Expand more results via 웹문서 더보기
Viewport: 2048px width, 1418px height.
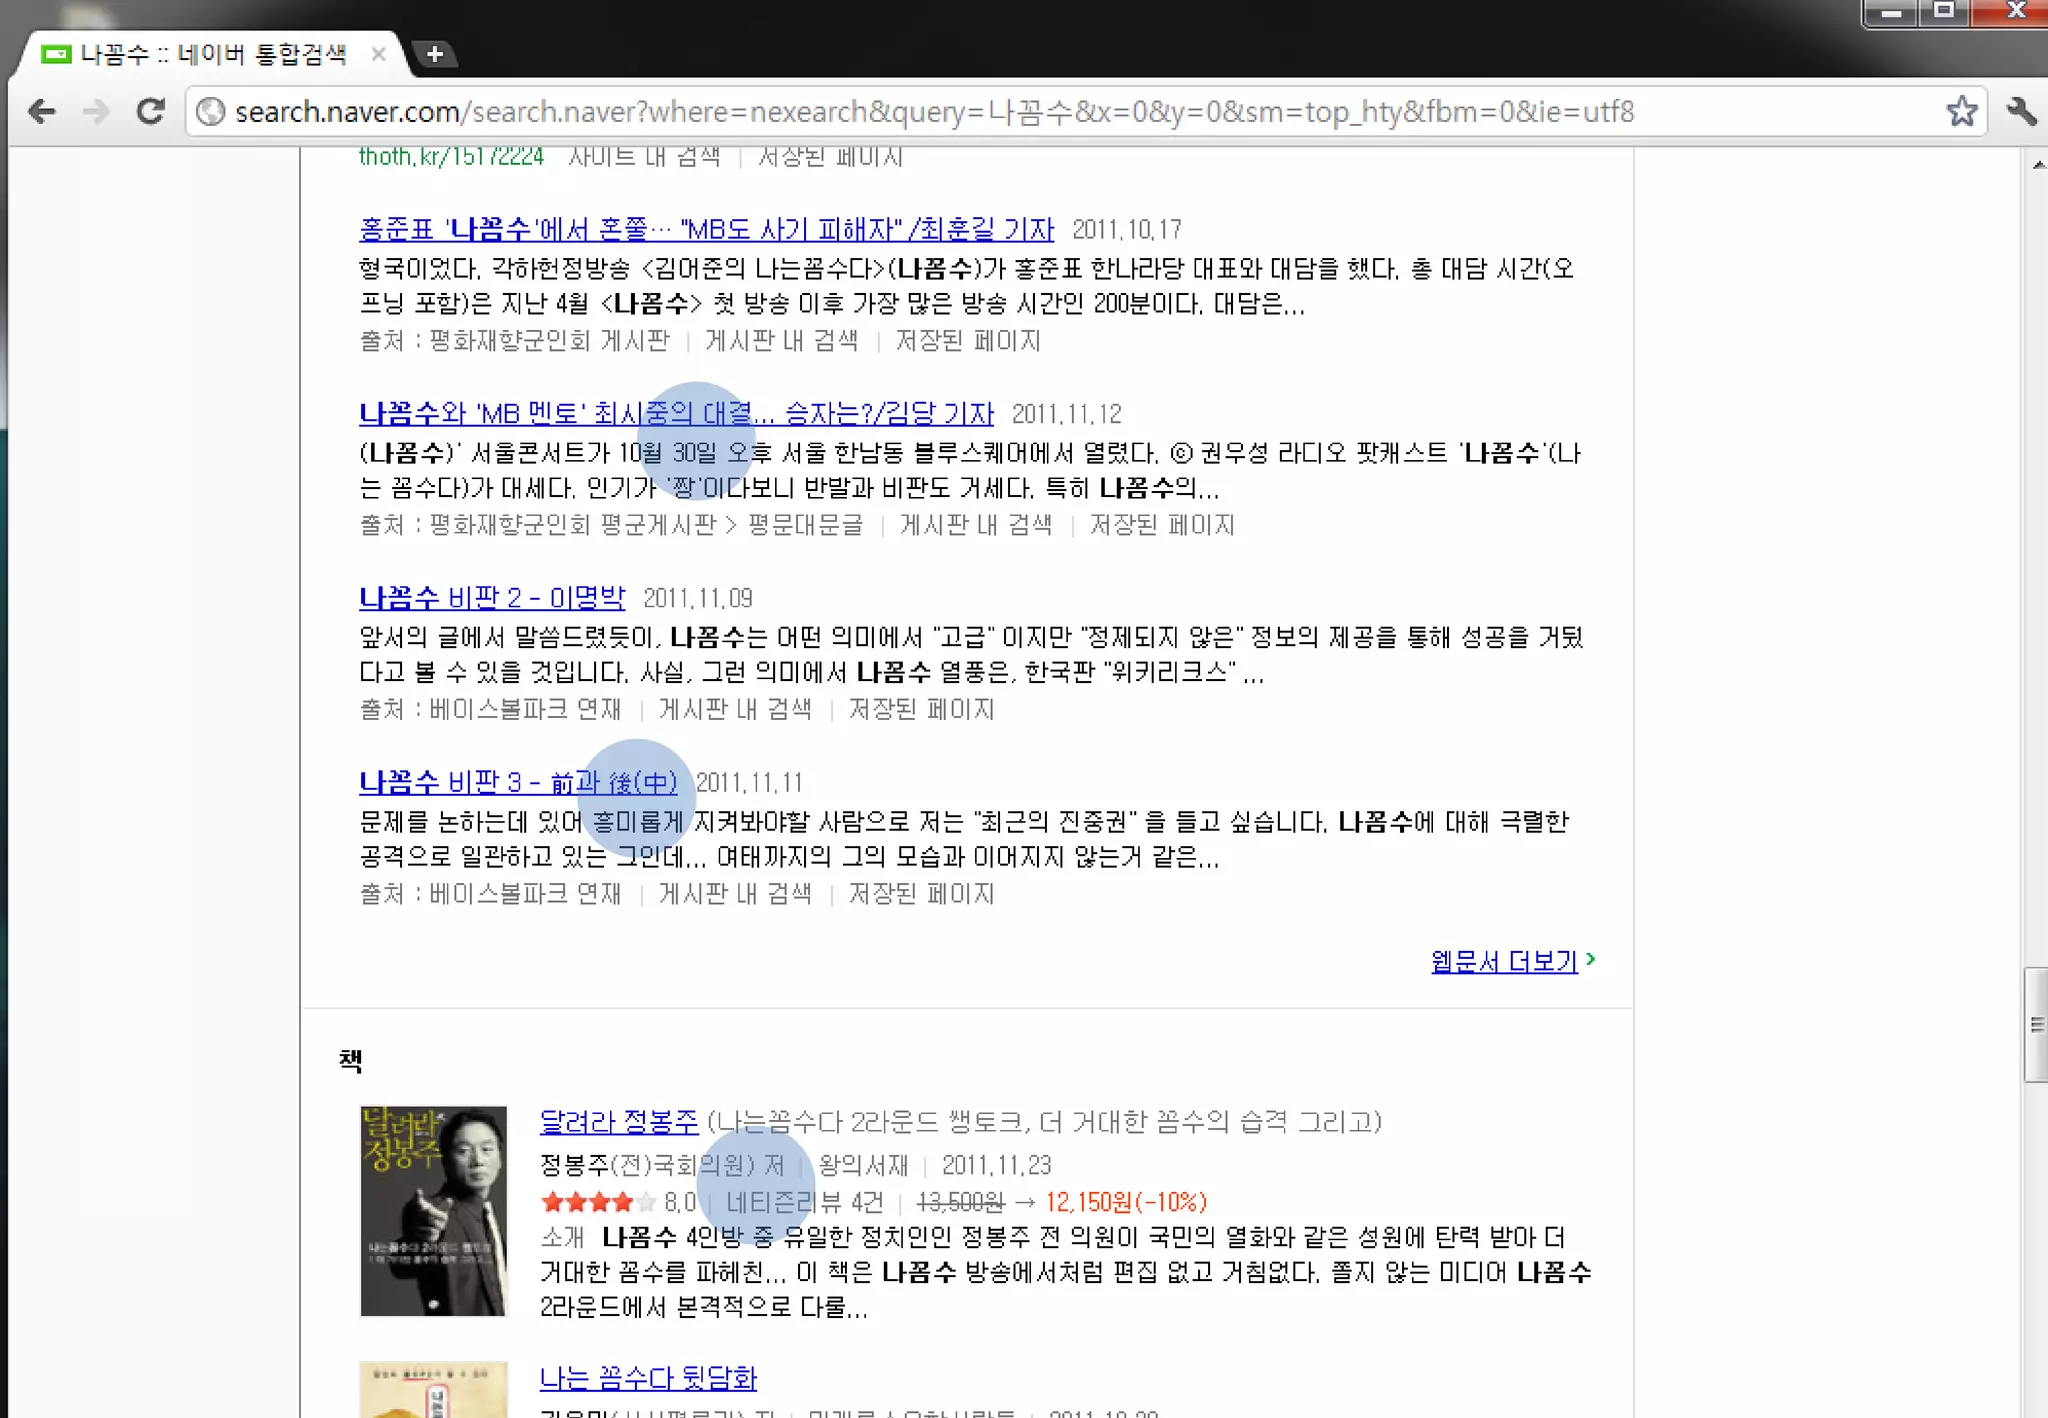tap(1504, 961)
